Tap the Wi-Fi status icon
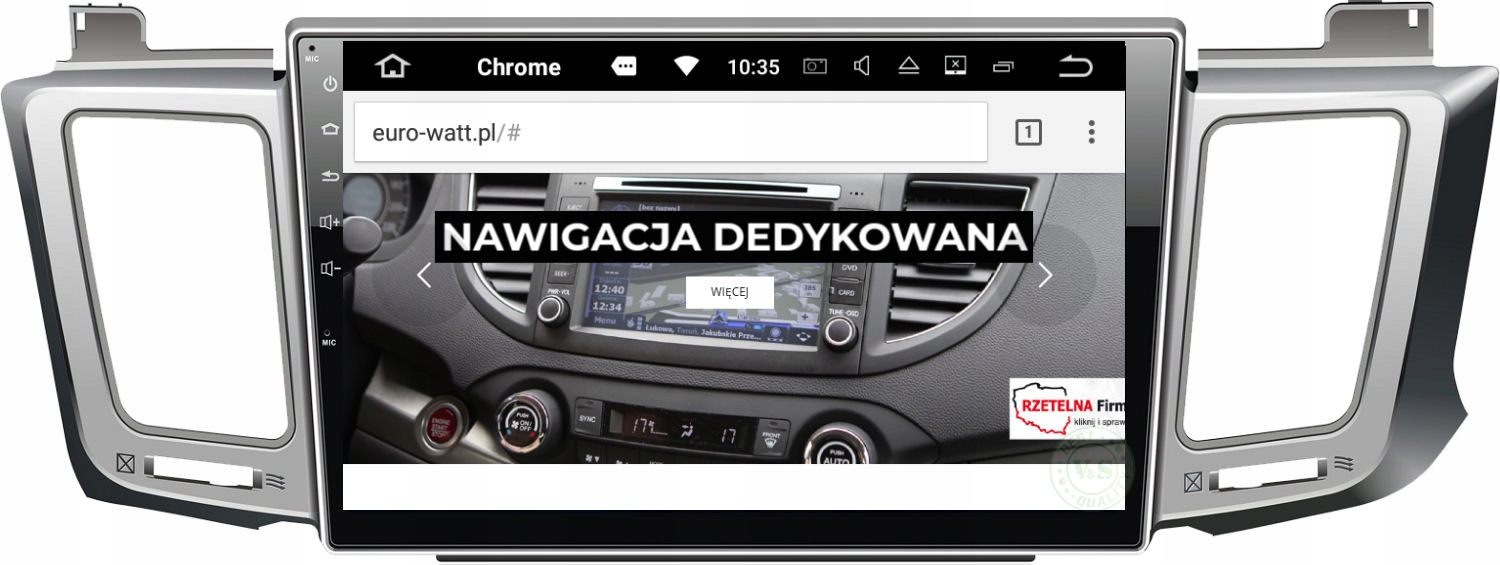This screenshot has height=565, width=1500. coord(686,67)
